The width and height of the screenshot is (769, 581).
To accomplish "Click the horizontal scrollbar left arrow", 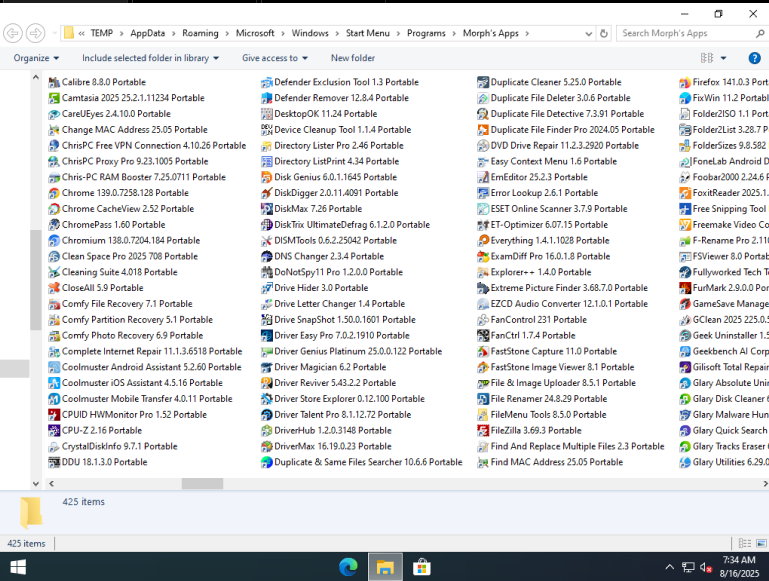I will [x=51, y=484].
